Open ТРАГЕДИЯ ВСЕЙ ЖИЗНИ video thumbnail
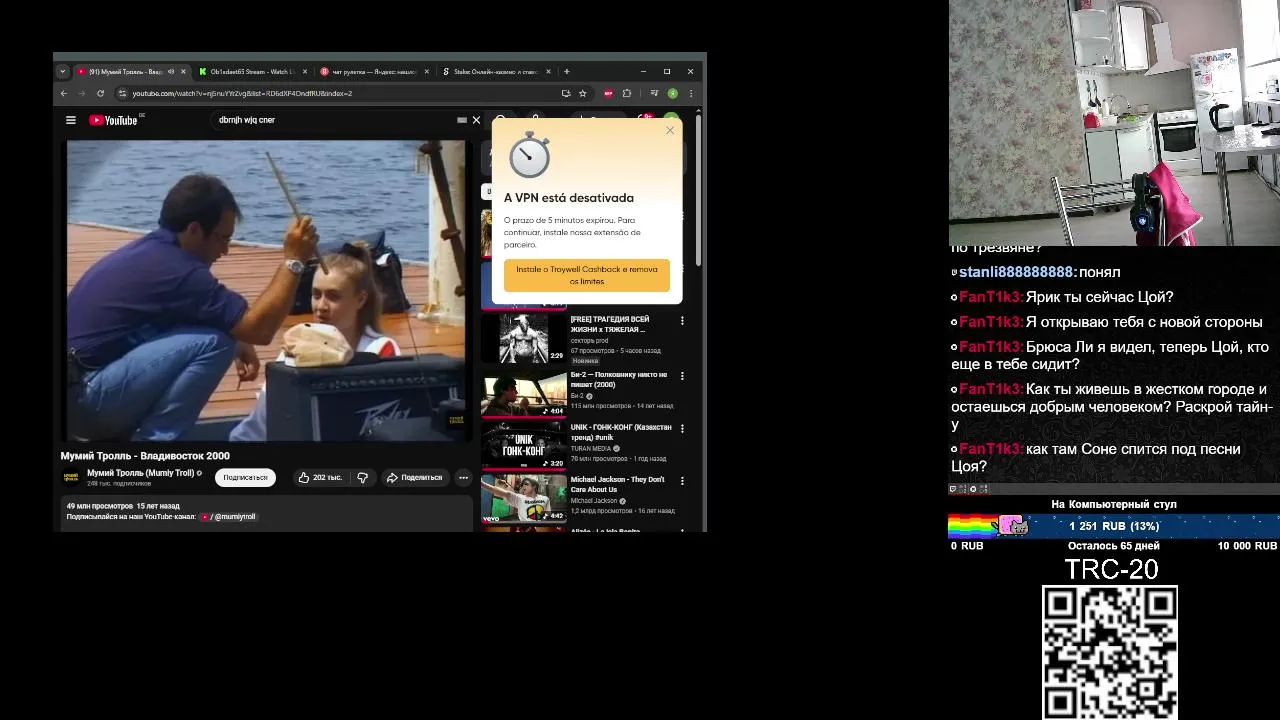 pos(524,338)
